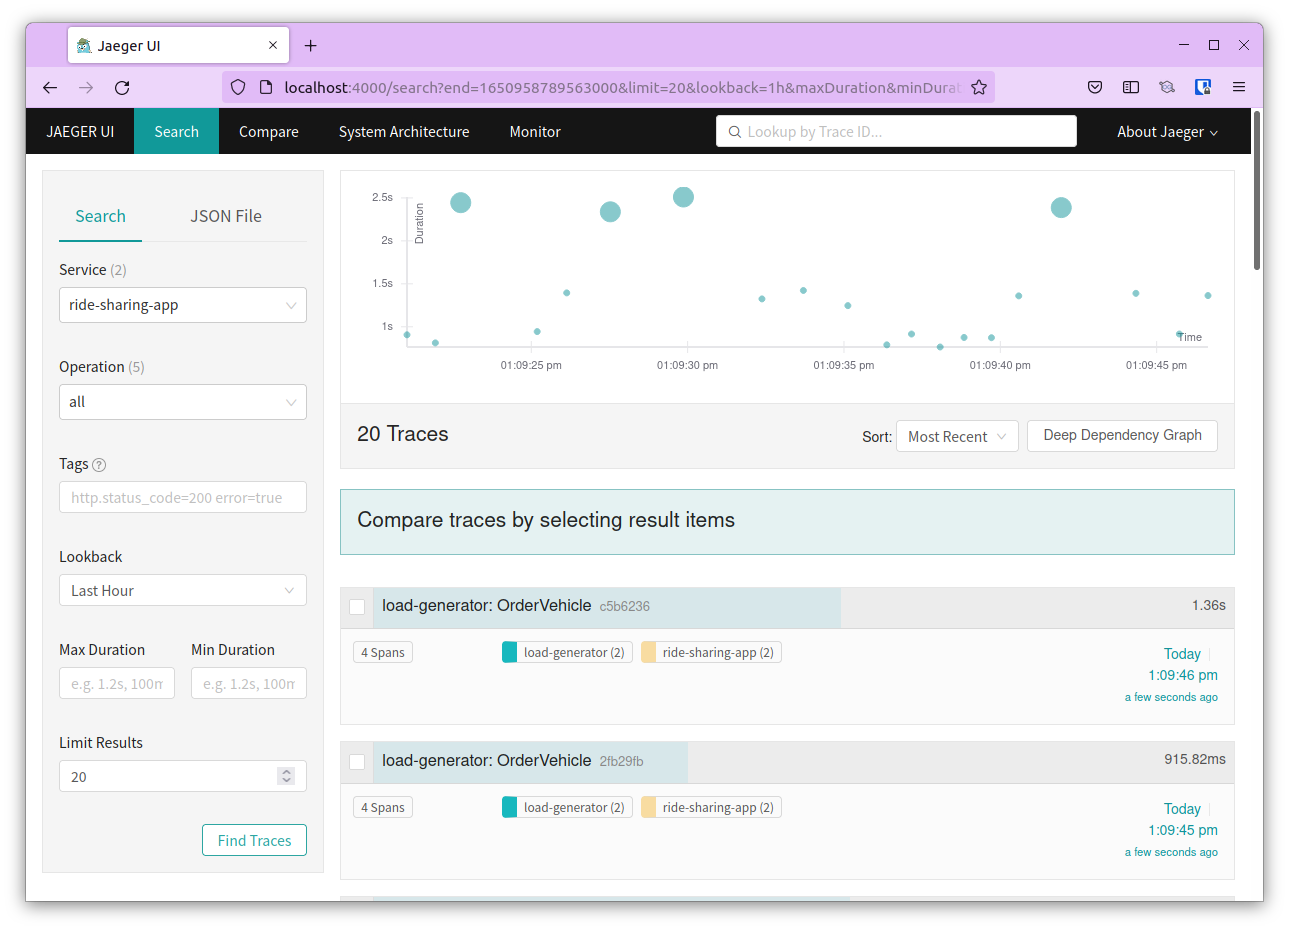Click the 1.36s duration of trace c5b6236
This screenshot has height=930, width=1289.
point(1208,606)
